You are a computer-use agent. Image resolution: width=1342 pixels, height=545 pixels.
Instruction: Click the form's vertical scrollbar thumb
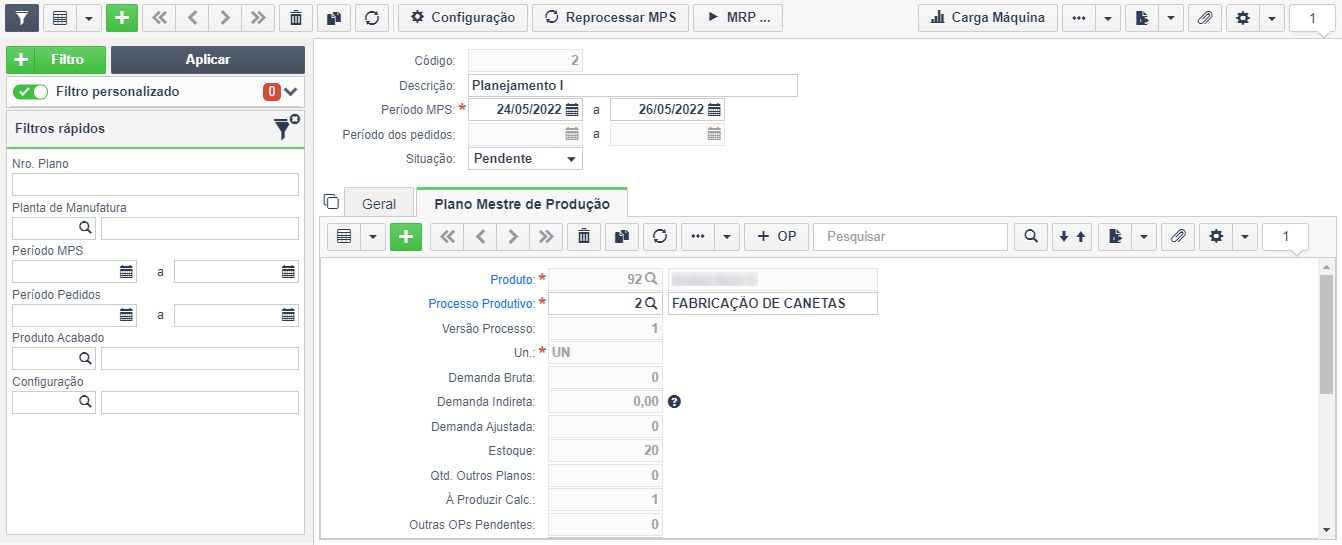[x=1327, y=333]
